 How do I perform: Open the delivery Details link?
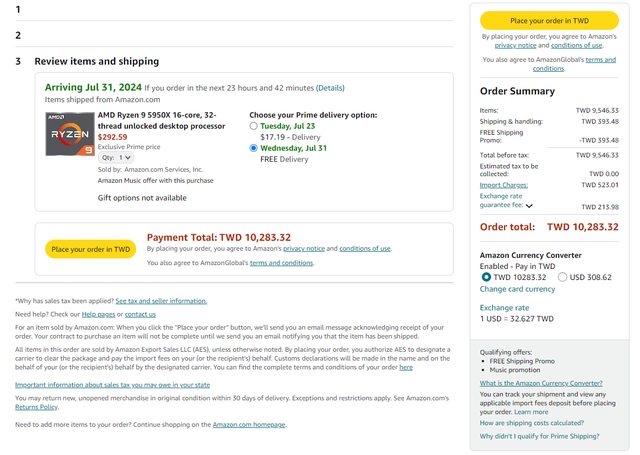330,88
